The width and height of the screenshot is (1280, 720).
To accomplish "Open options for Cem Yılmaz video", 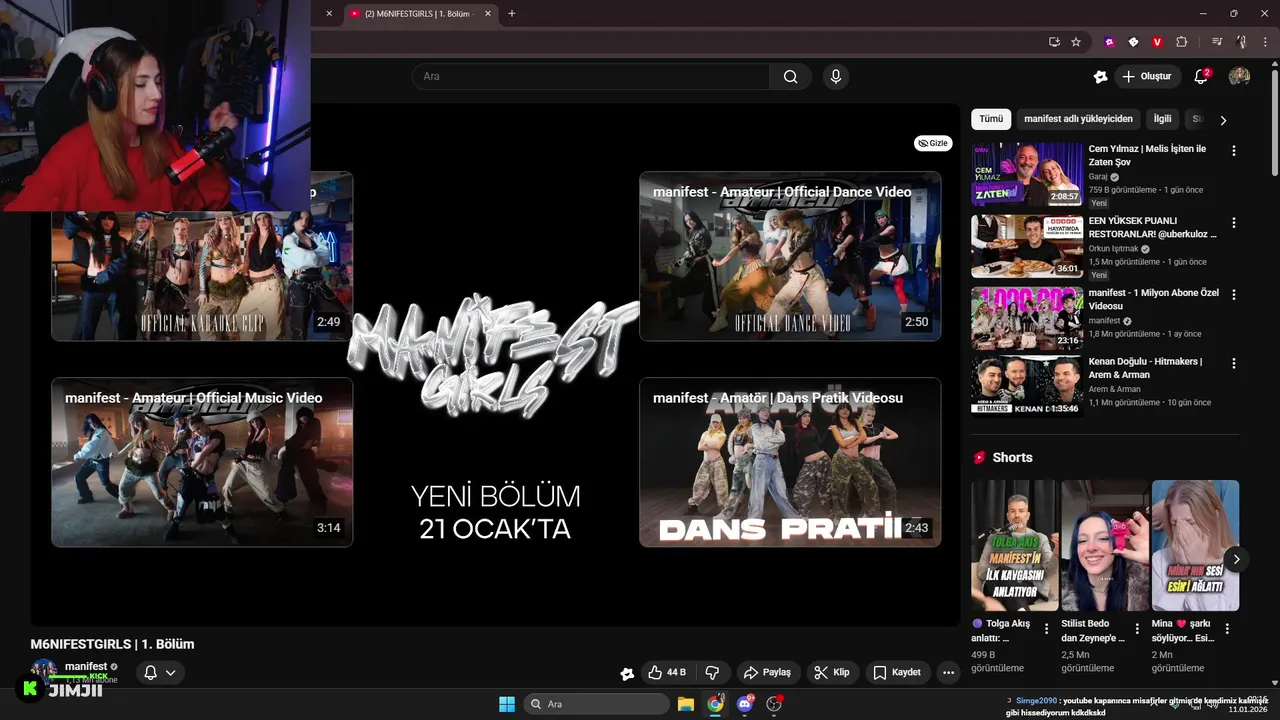I will pyautogui.click(x=1234, y=151).
